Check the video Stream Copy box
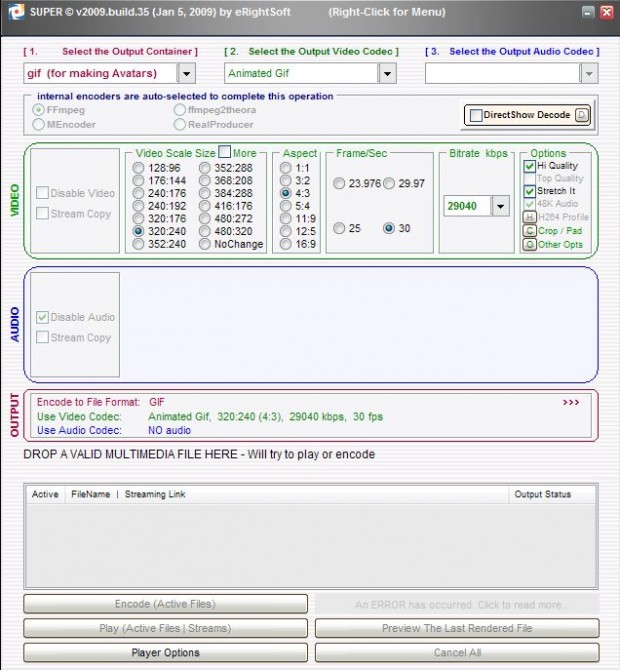This screenshot has width=620, height=670. tap(42, 213)
